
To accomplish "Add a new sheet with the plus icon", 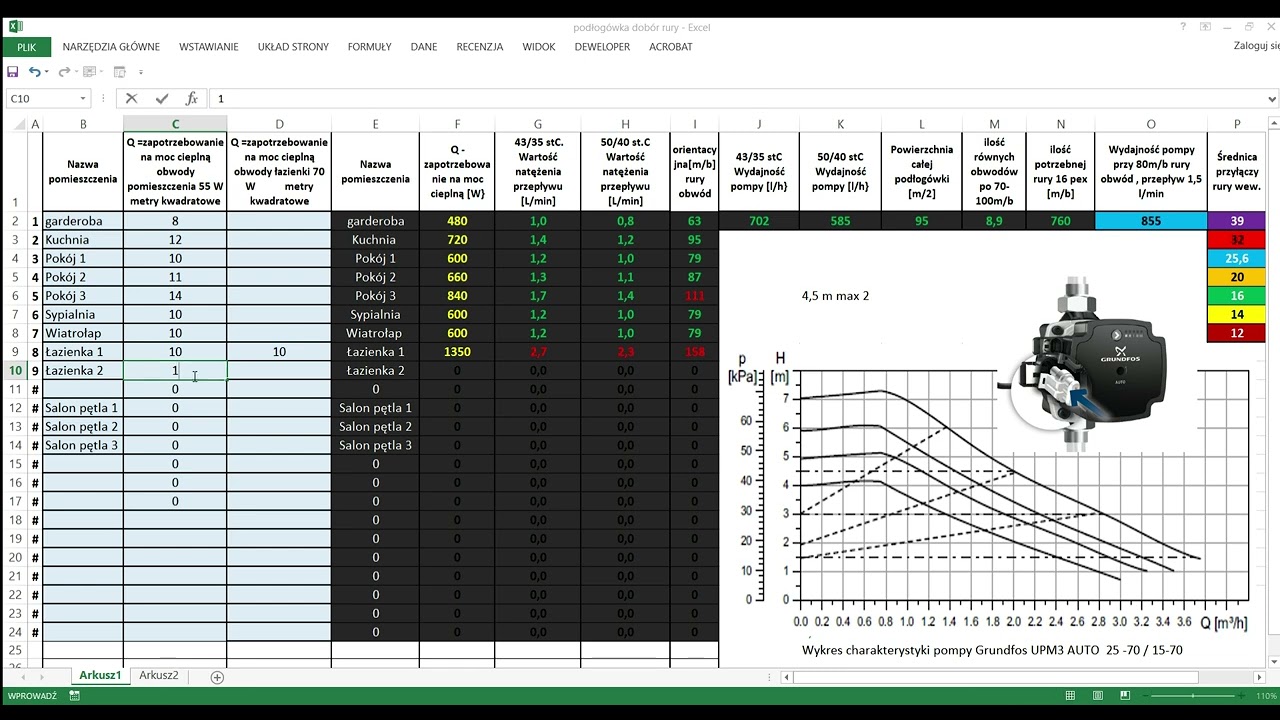I will point(217,677).
